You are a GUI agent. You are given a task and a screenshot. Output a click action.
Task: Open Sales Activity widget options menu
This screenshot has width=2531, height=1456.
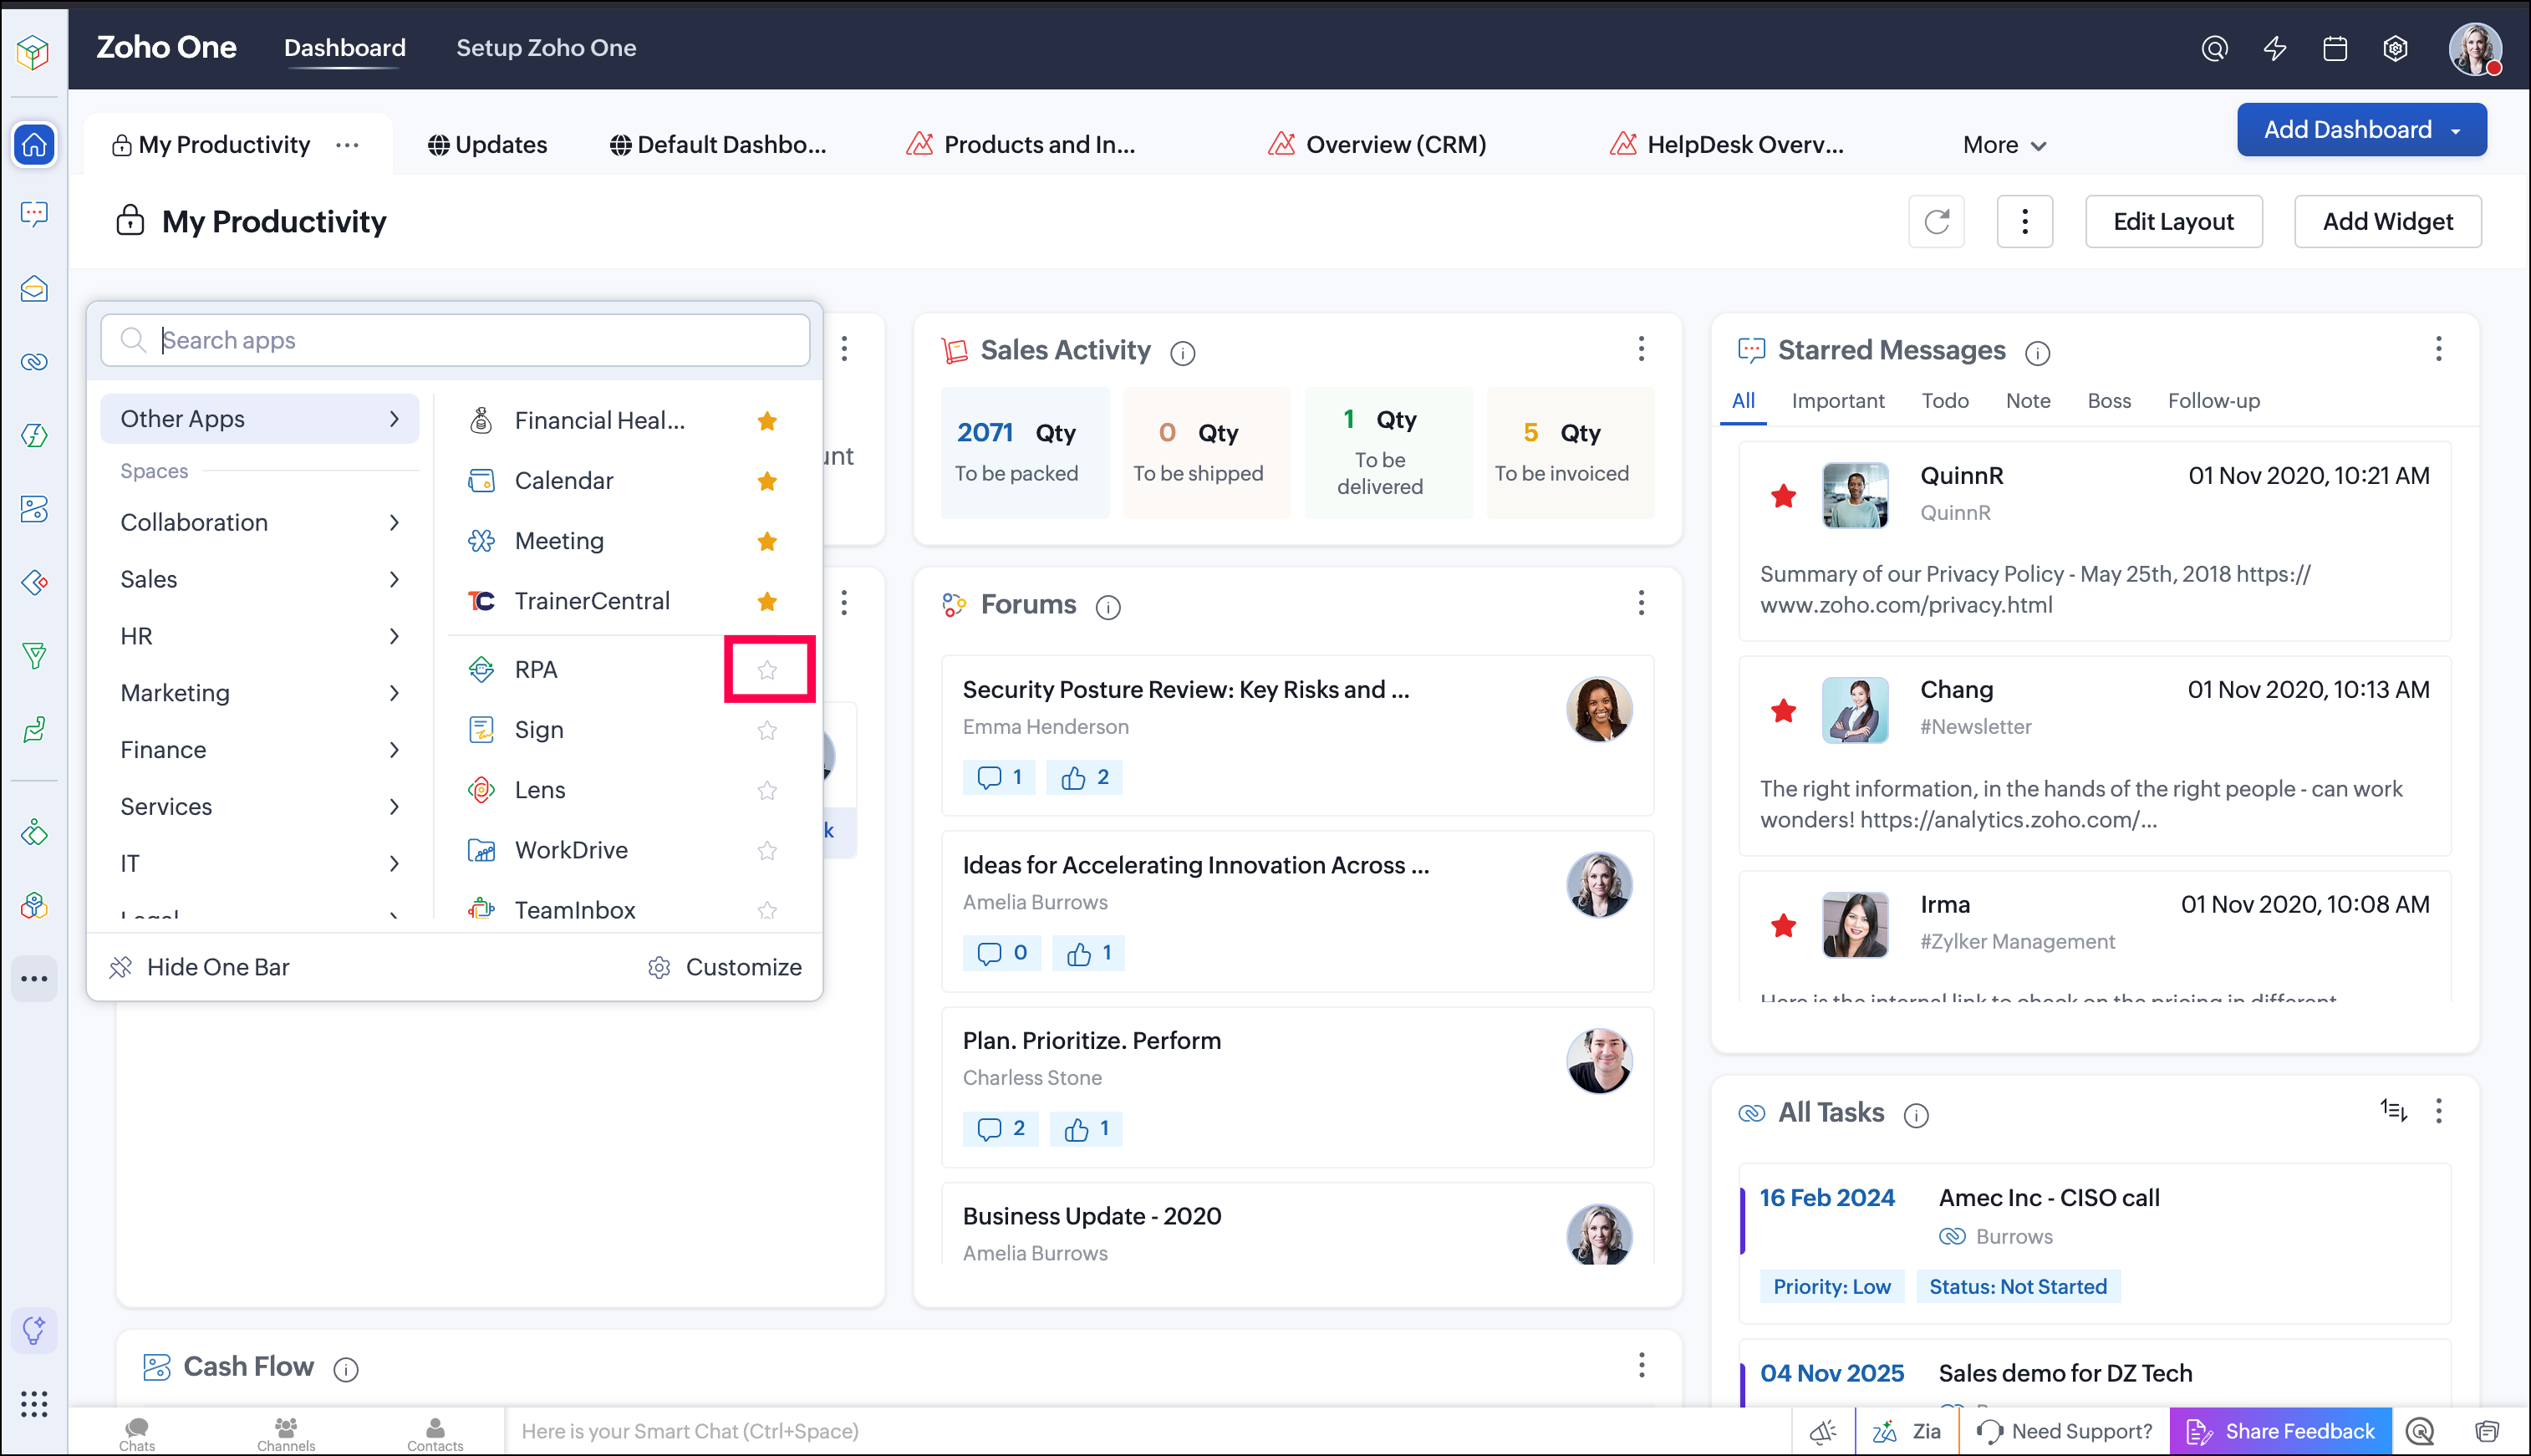click(x=1641, y=349)
